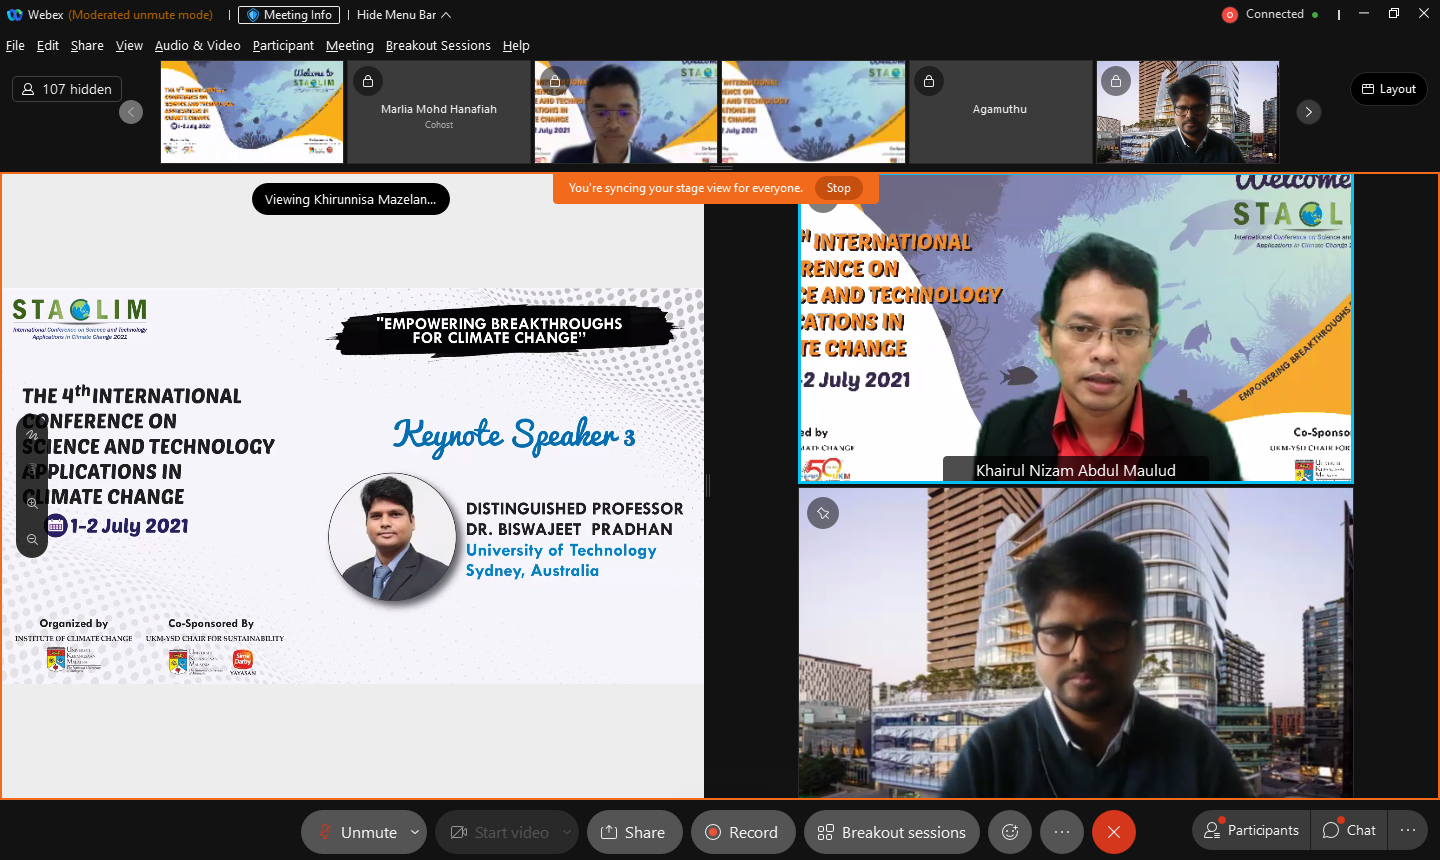Screen dimensions: 1440x860
Task: Click the red end meeting button
Action: (1113, 832)
